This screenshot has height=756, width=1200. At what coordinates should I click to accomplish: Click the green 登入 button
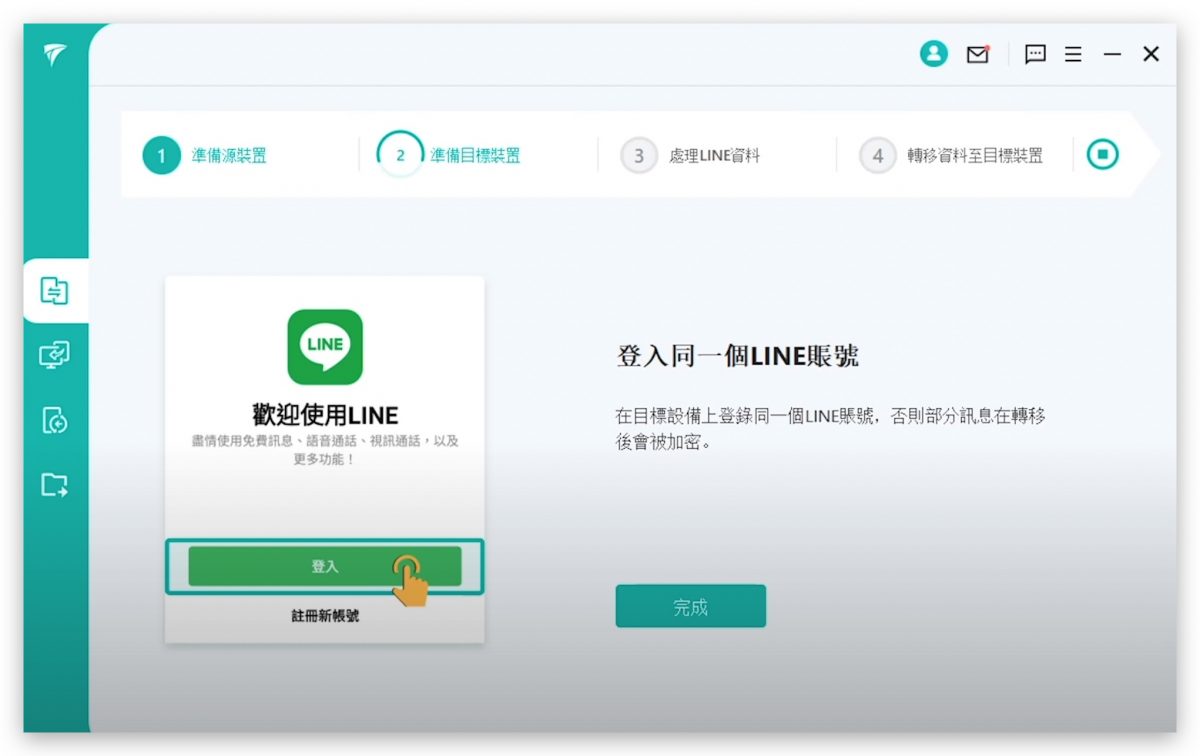coord(325,566)
